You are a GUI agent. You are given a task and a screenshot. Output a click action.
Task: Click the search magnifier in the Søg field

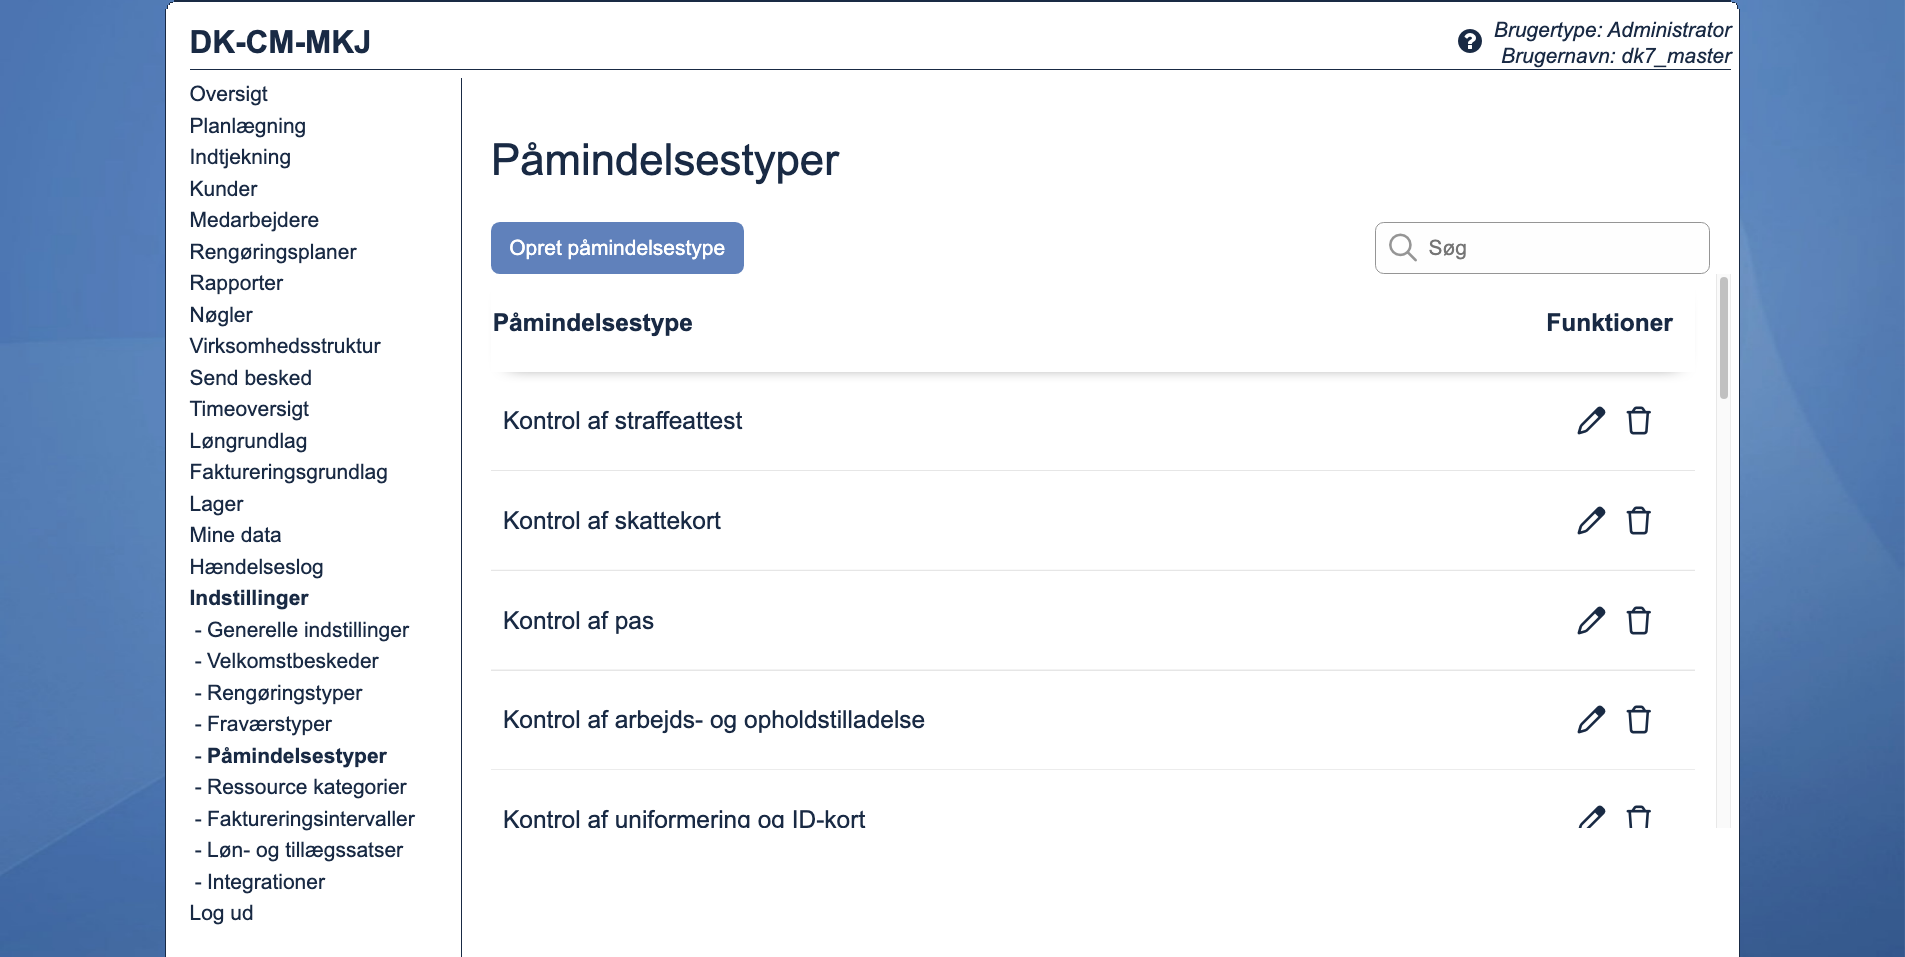tap(1402, 247)
